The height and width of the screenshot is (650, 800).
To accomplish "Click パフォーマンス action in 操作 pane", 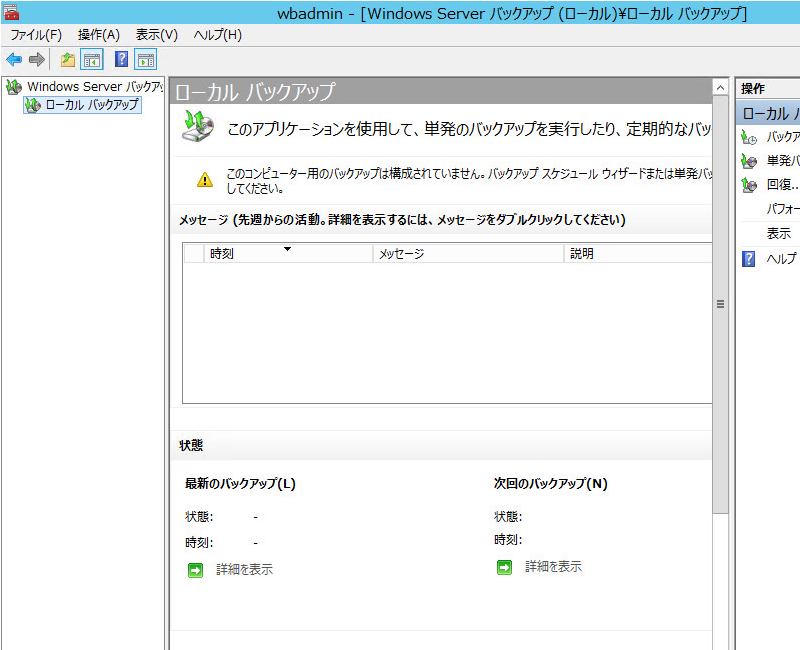I will tap(783, 209).
